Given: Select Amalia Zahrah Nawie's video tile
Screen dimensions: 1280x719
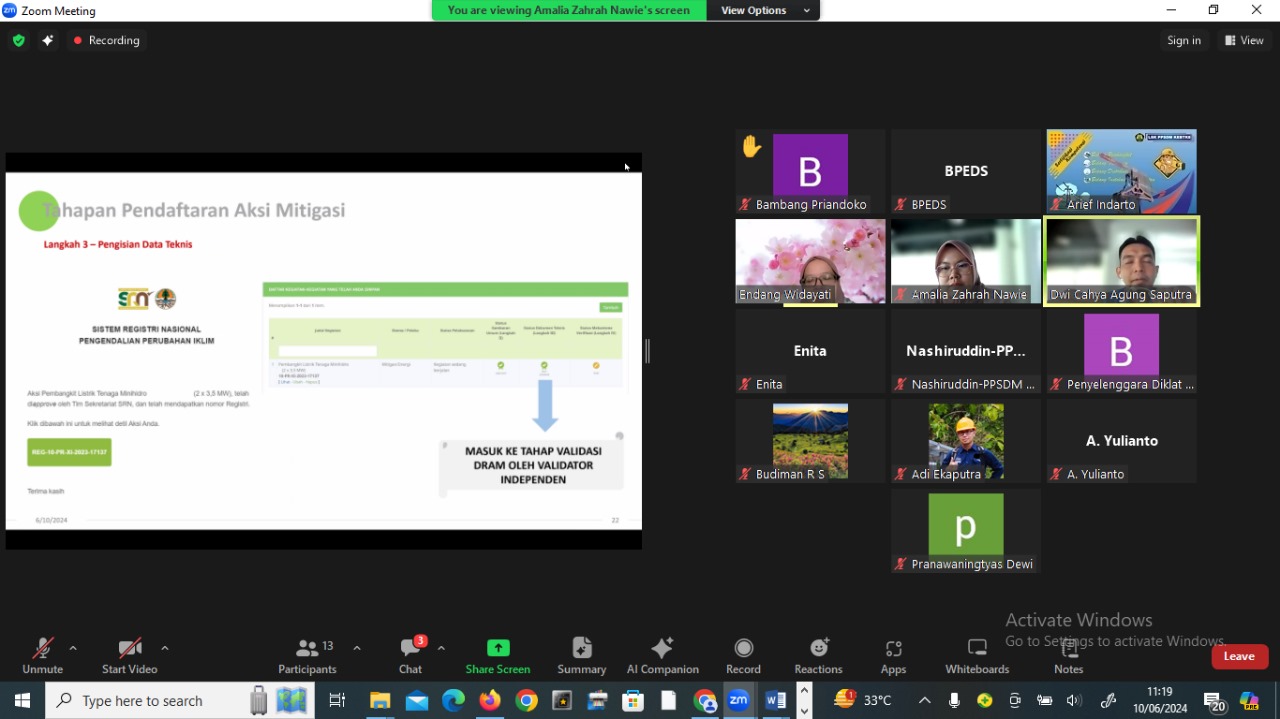Looking at the screenshot, I should coord(966,261).
